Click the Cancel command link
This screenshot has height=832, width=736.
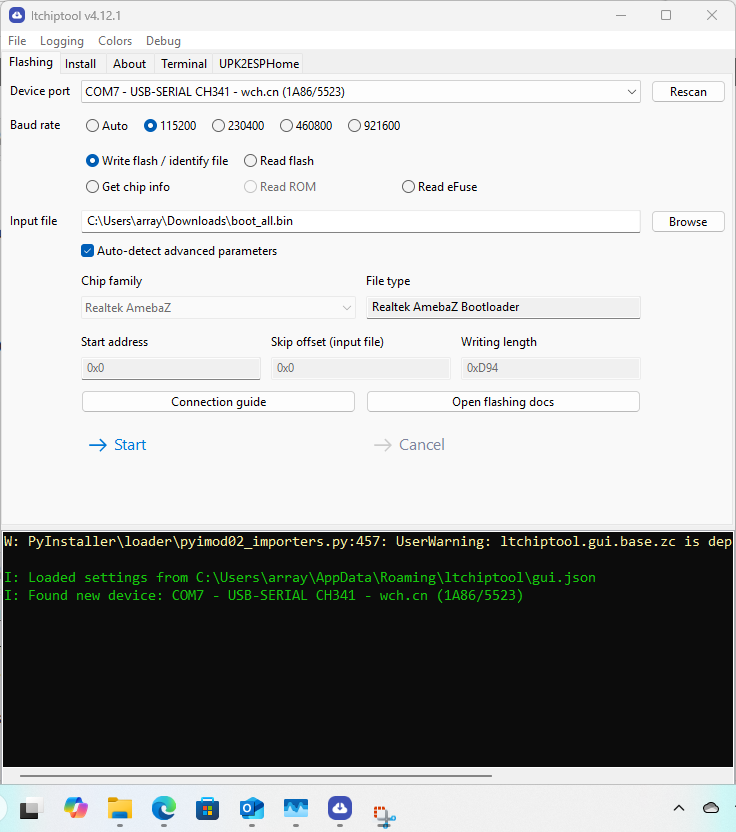410,445
